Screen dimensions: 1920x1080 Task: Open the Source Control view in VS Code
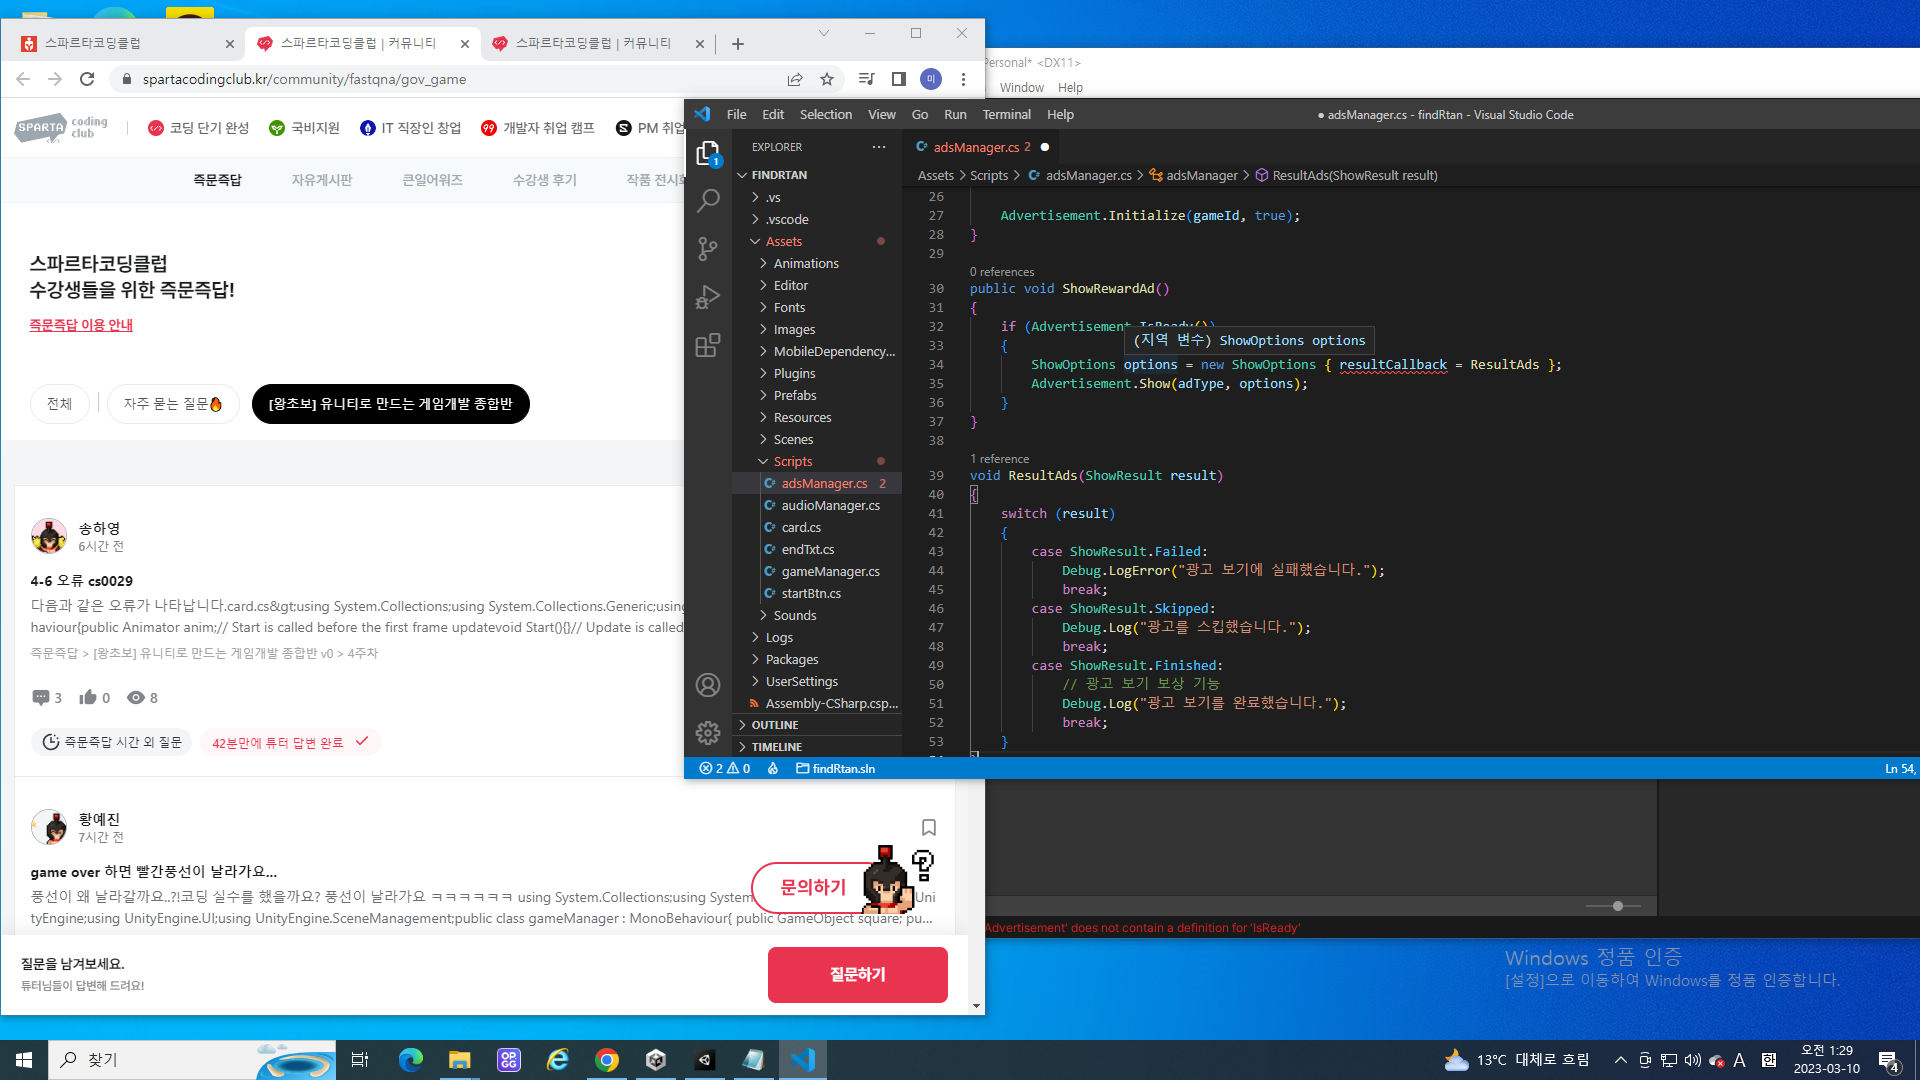pyautogui.click(x=708, y=249)
